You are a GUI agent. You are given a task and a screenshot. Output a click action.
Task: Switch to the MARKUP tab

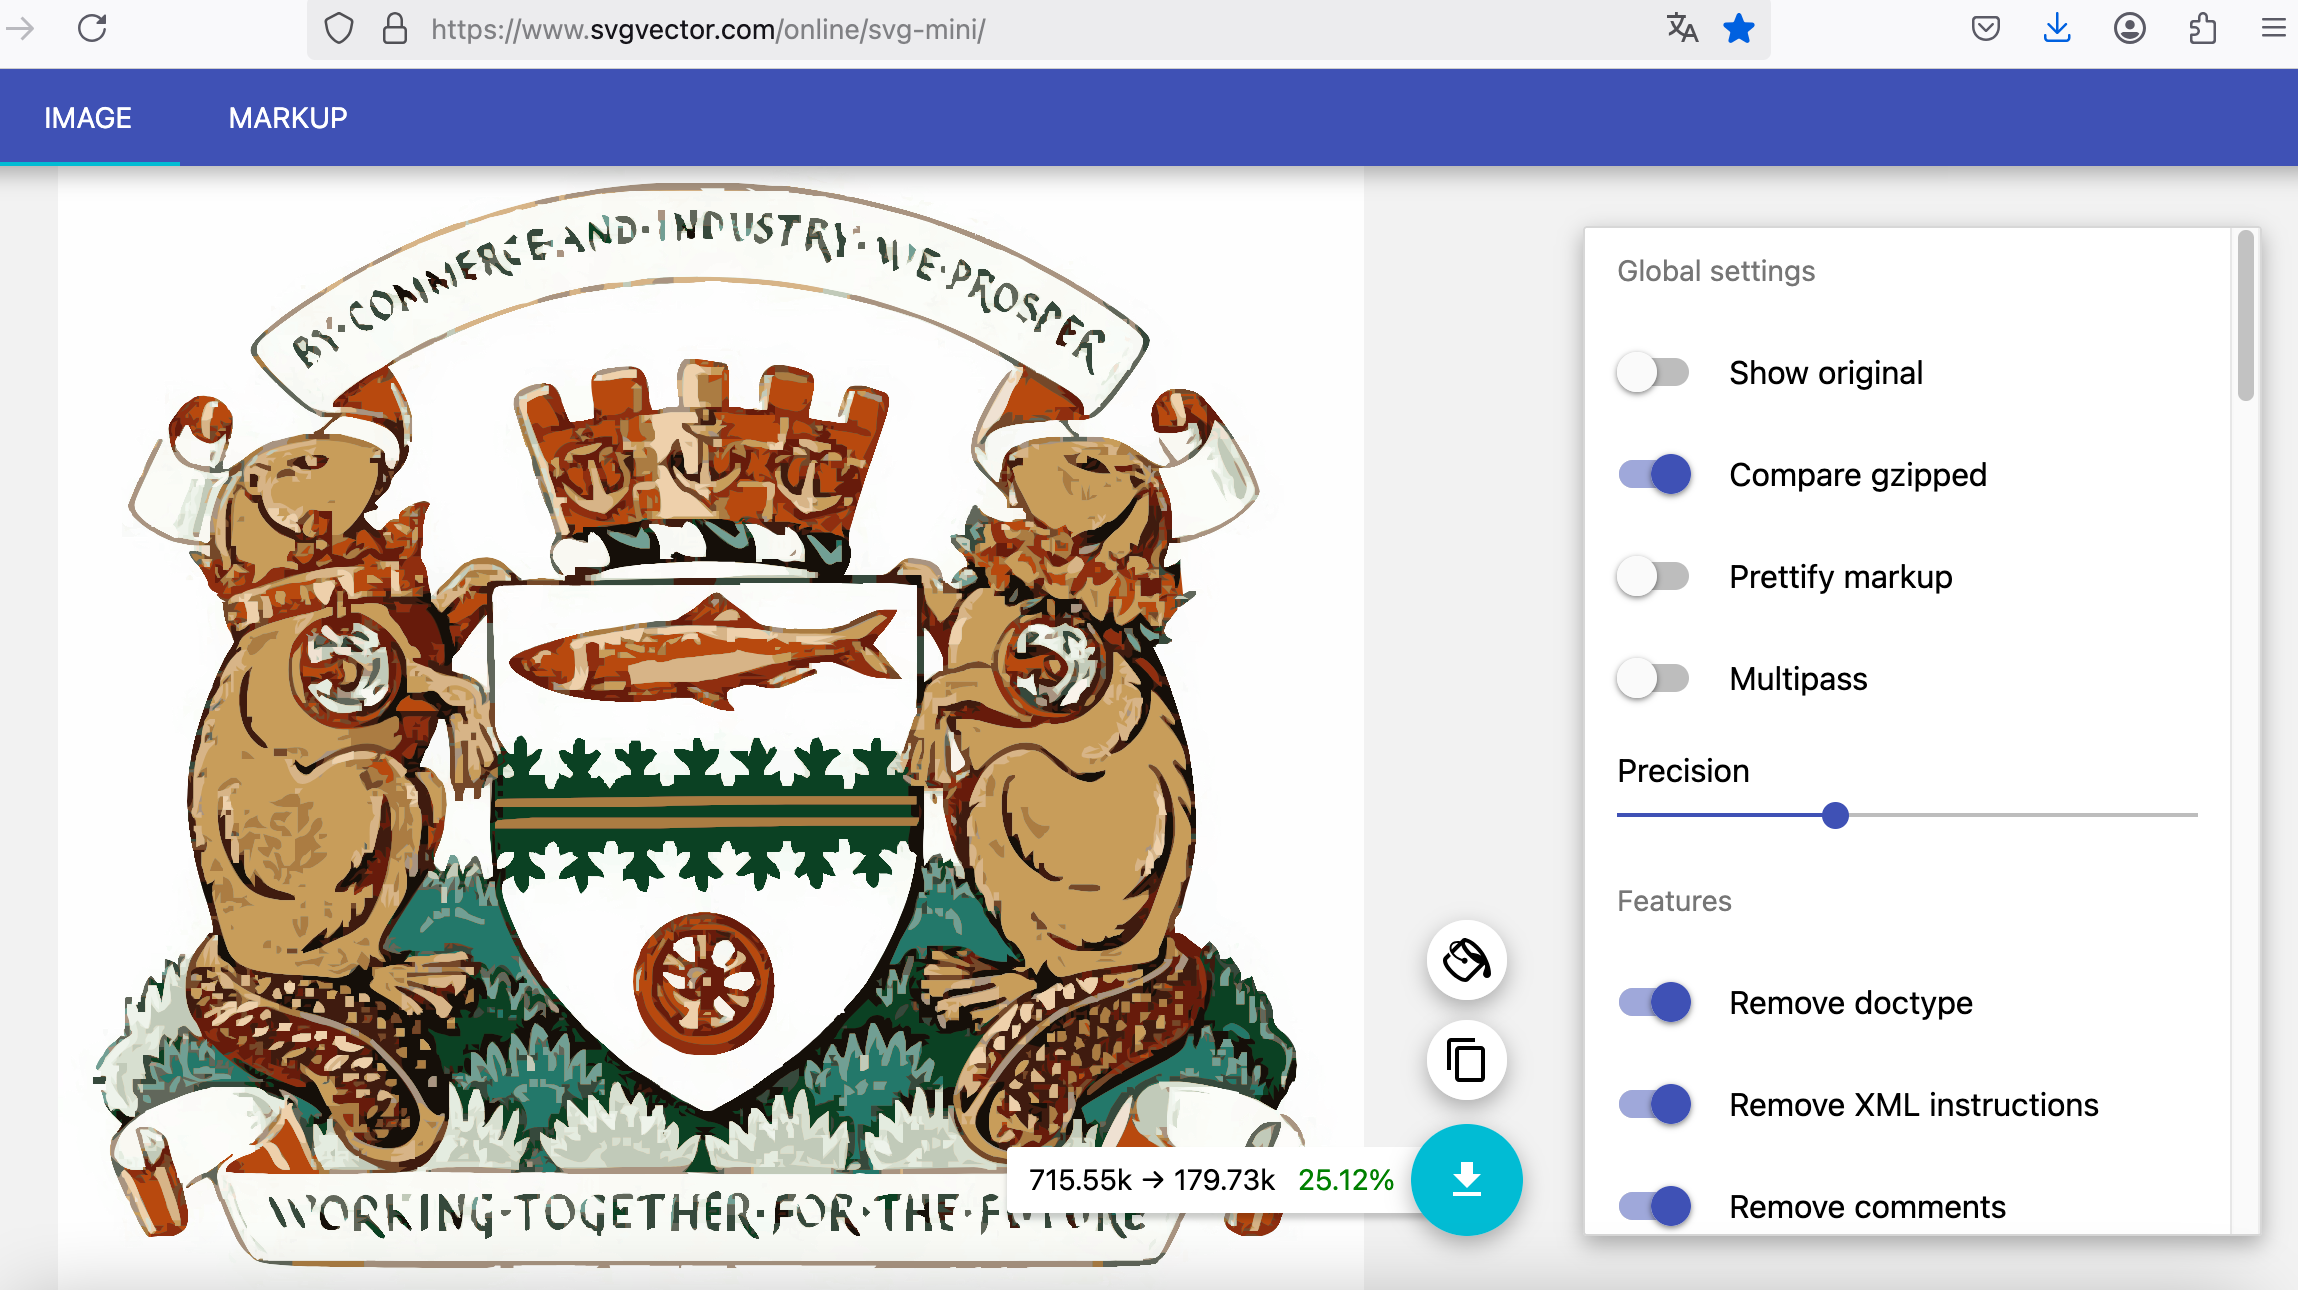coord(288,118)
